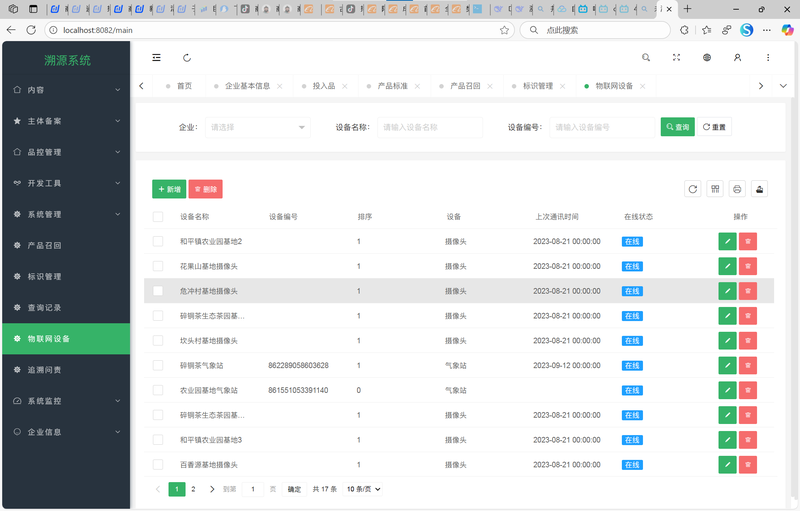Screen dimensions: 800x511
Task: Collapse the sidebar with the menu icon
Action: (x=156, y=58)
